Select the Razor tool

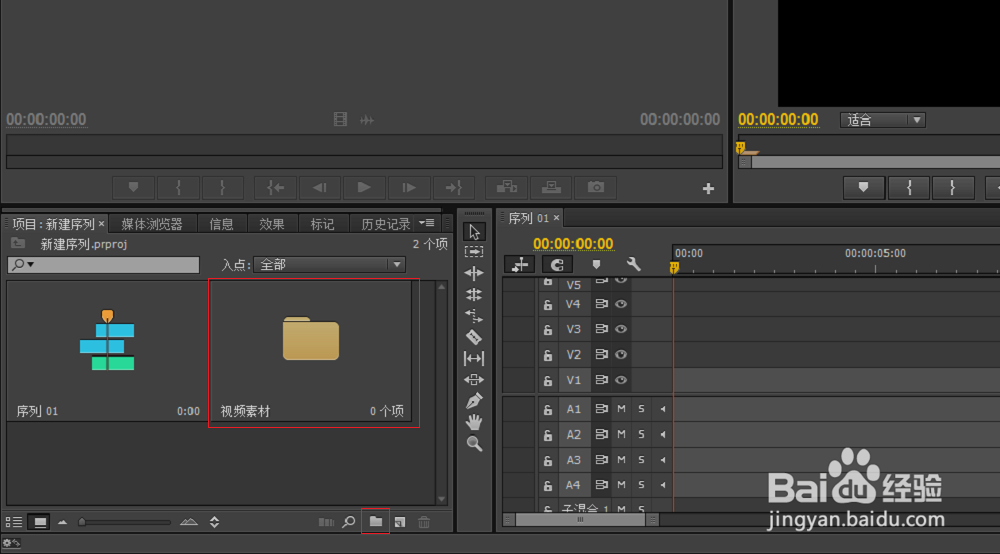(x=474, y=337)
